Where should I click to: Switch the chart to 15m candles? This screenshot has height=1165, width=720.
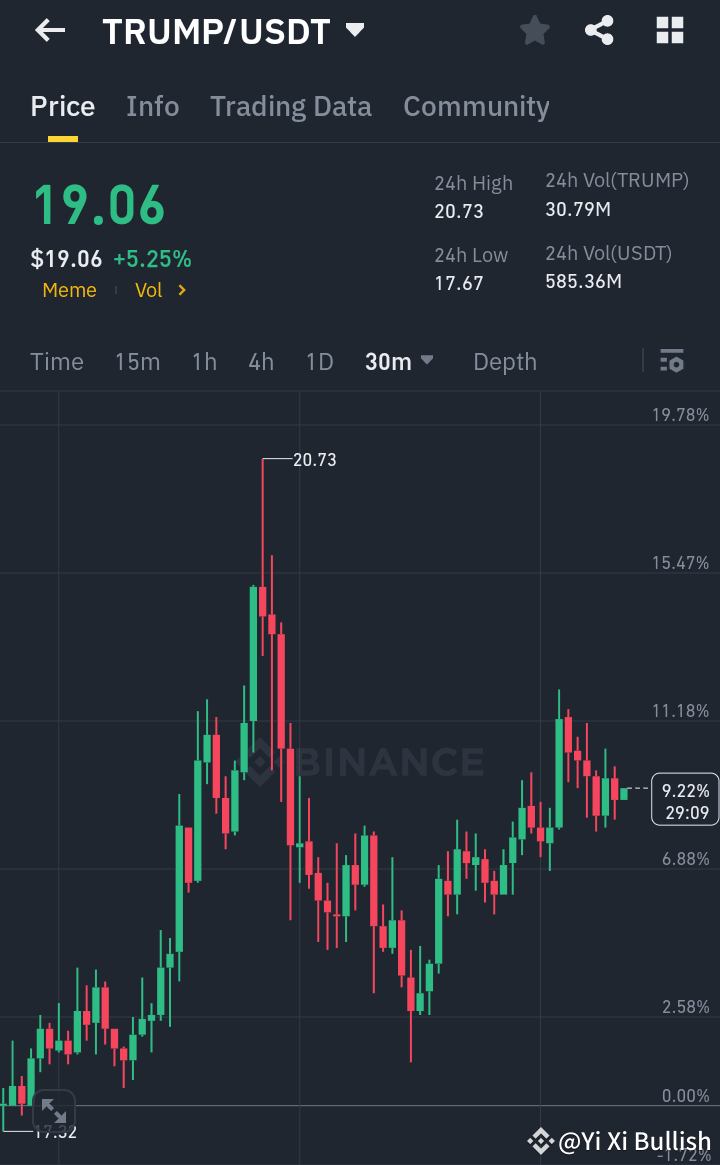click(137, 362)
